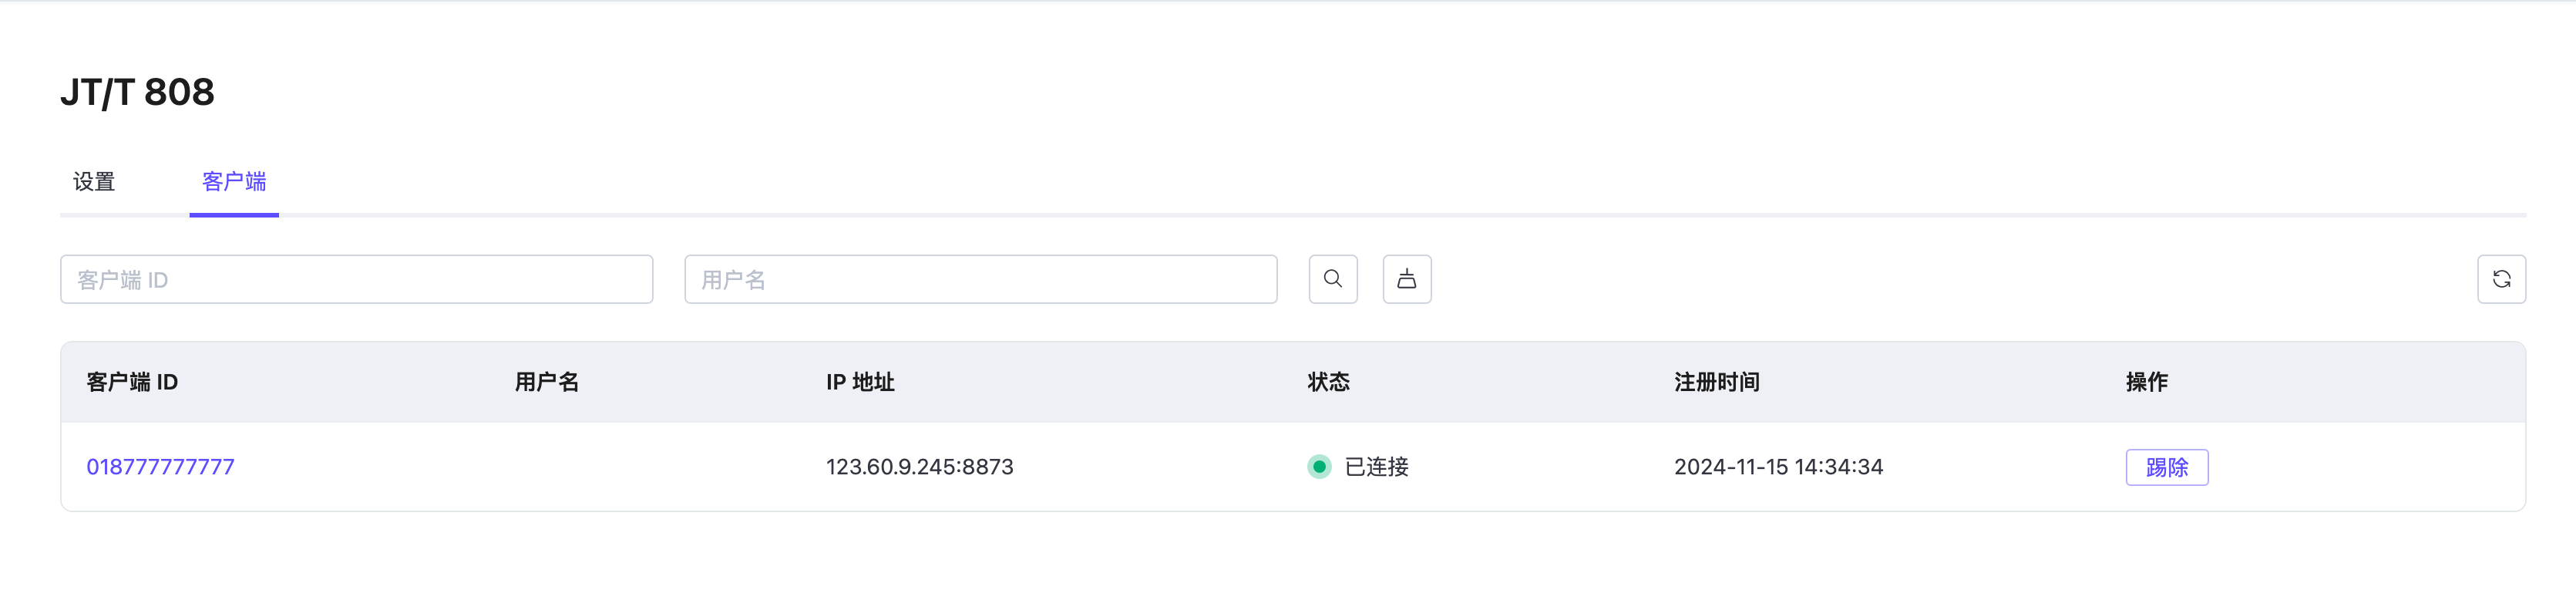Click the 注册时间 column header

click(x=1716, y=382)
